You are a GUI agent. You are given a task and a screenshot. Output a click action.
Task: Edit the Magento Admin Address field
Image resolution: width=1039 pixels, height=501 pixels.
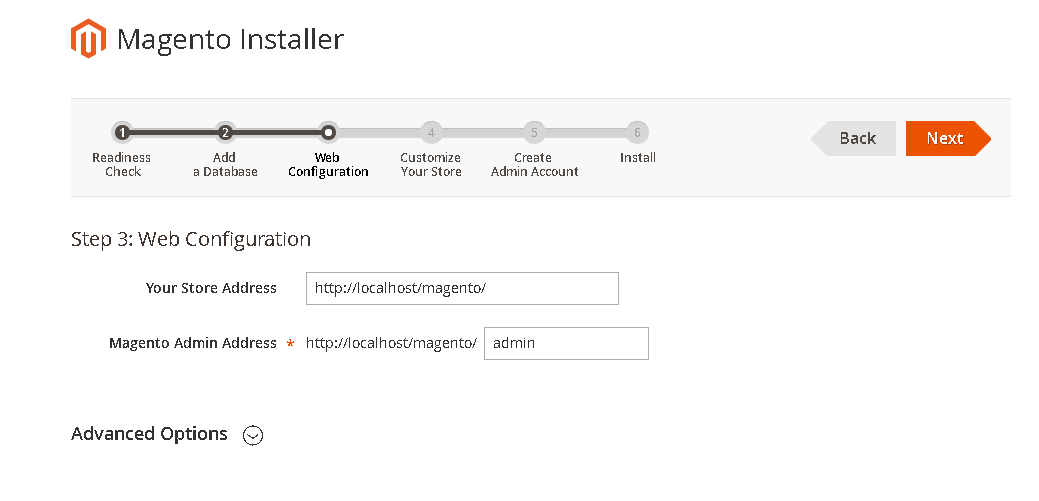pos(566,343)
